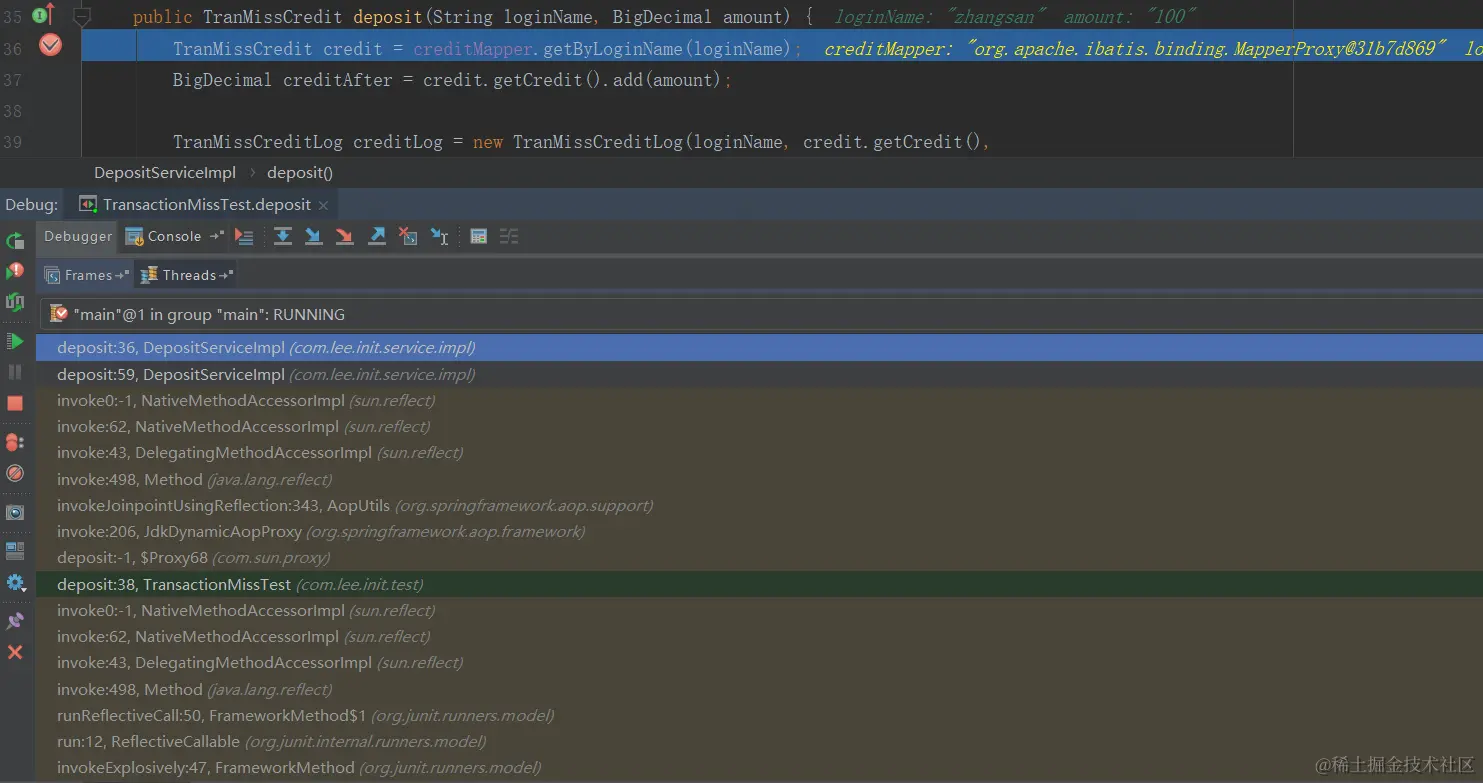Viewport: 1483px width, 783px height.
Task: Select frame invokeJoinpointUsingReflection:343, AopUtils
Action: [x=759, y=505]
